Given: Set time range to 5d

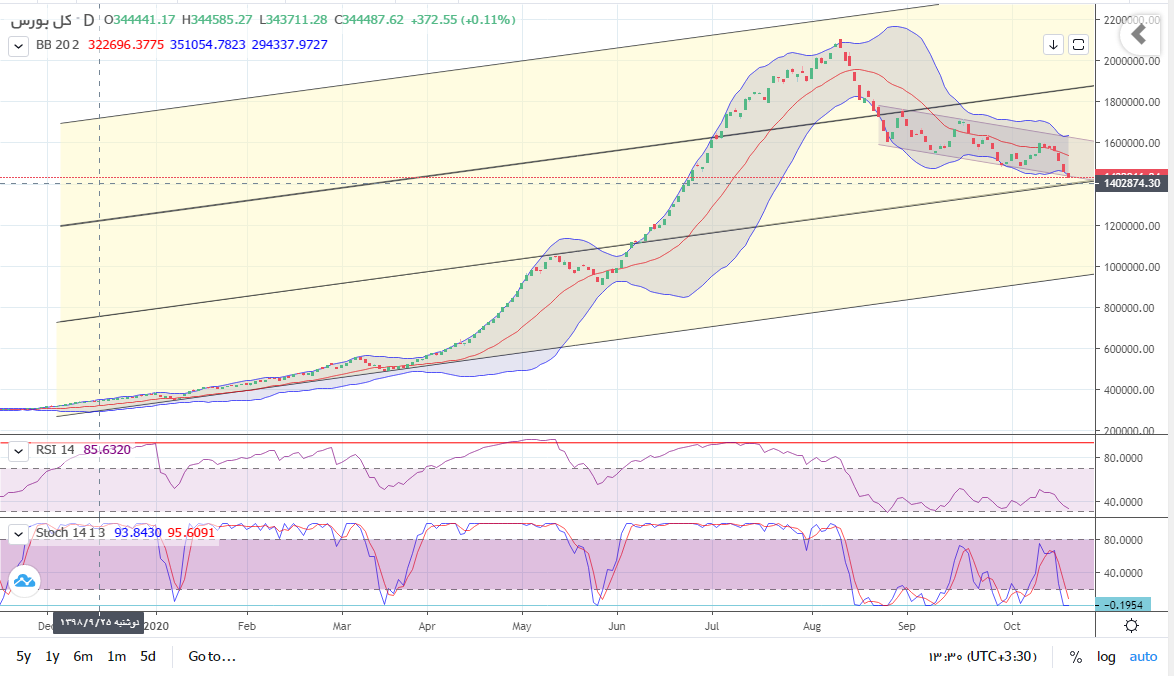Looking at the screenshot, I should [148, 657].
